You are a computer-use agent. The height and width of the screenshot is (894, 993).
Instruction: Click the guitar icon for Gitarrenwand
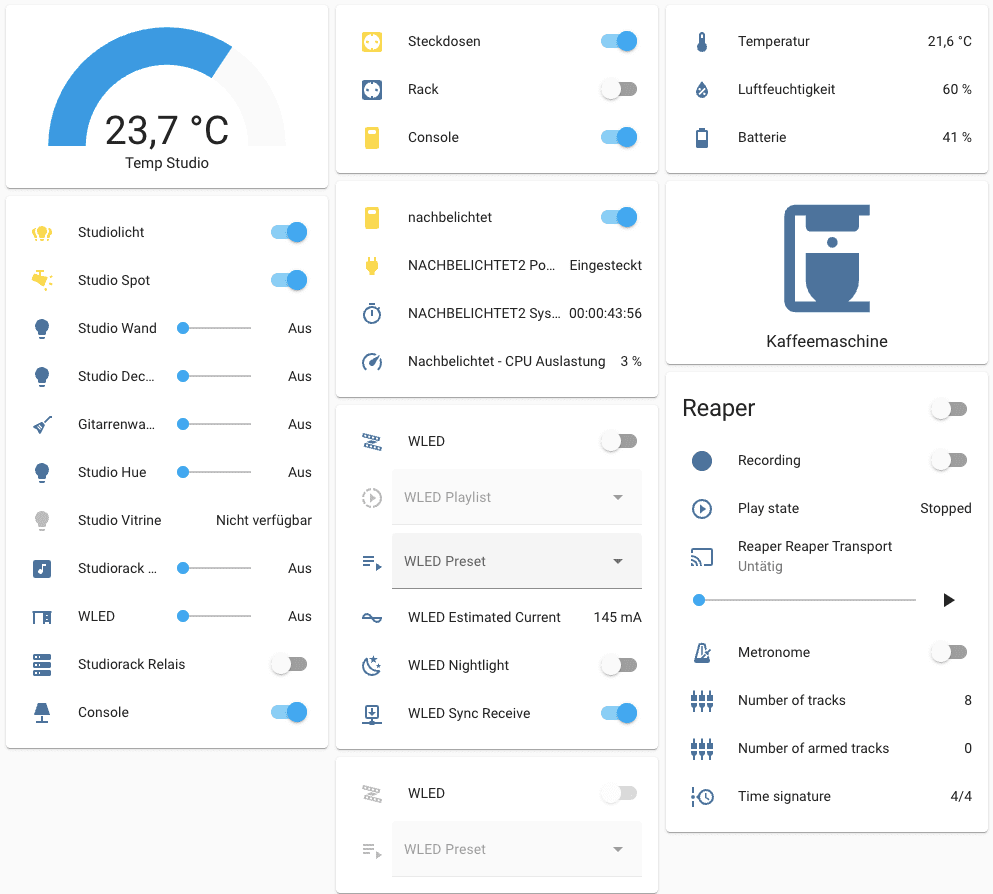pos(41,425)
